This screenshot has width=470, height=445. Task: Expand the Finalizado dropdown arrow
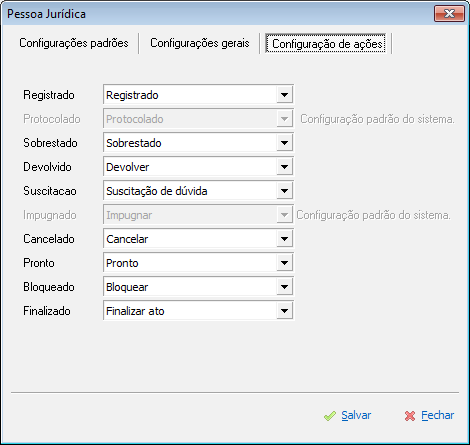284,311
